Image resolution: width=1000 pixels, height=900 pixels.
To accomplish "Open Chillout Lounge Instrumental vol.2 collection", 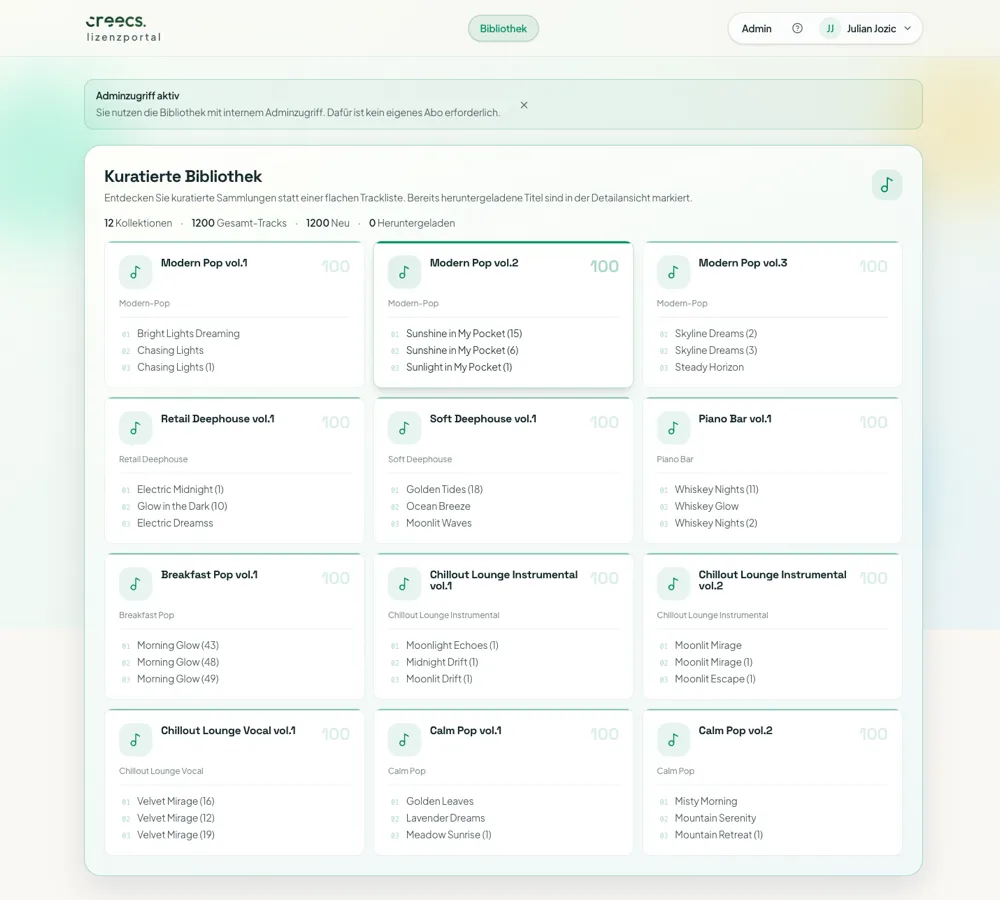I will click(x=772, y=580).
